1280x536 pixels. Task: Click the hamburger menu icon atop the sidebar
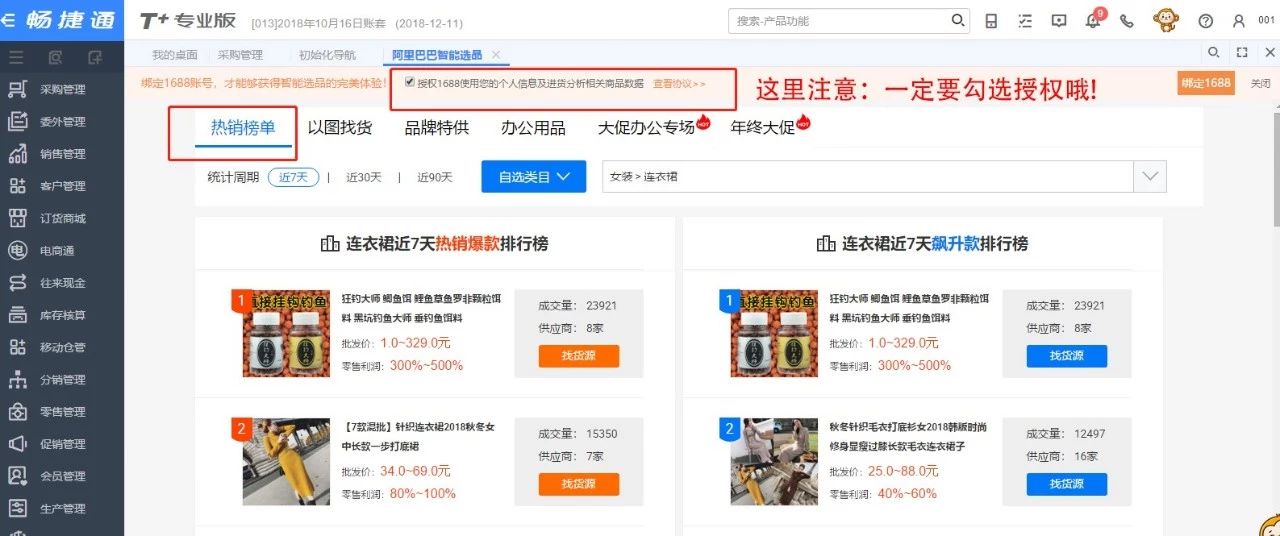(16, 56)
